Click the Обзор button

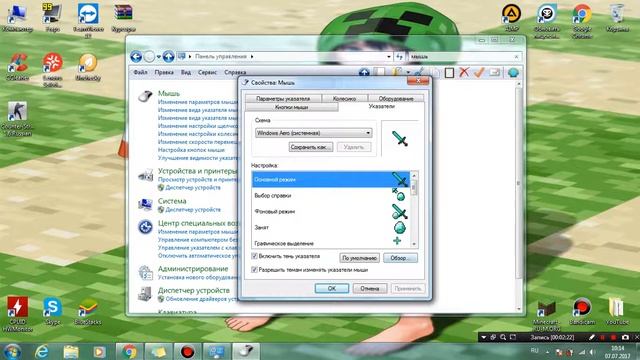(400, 258)
